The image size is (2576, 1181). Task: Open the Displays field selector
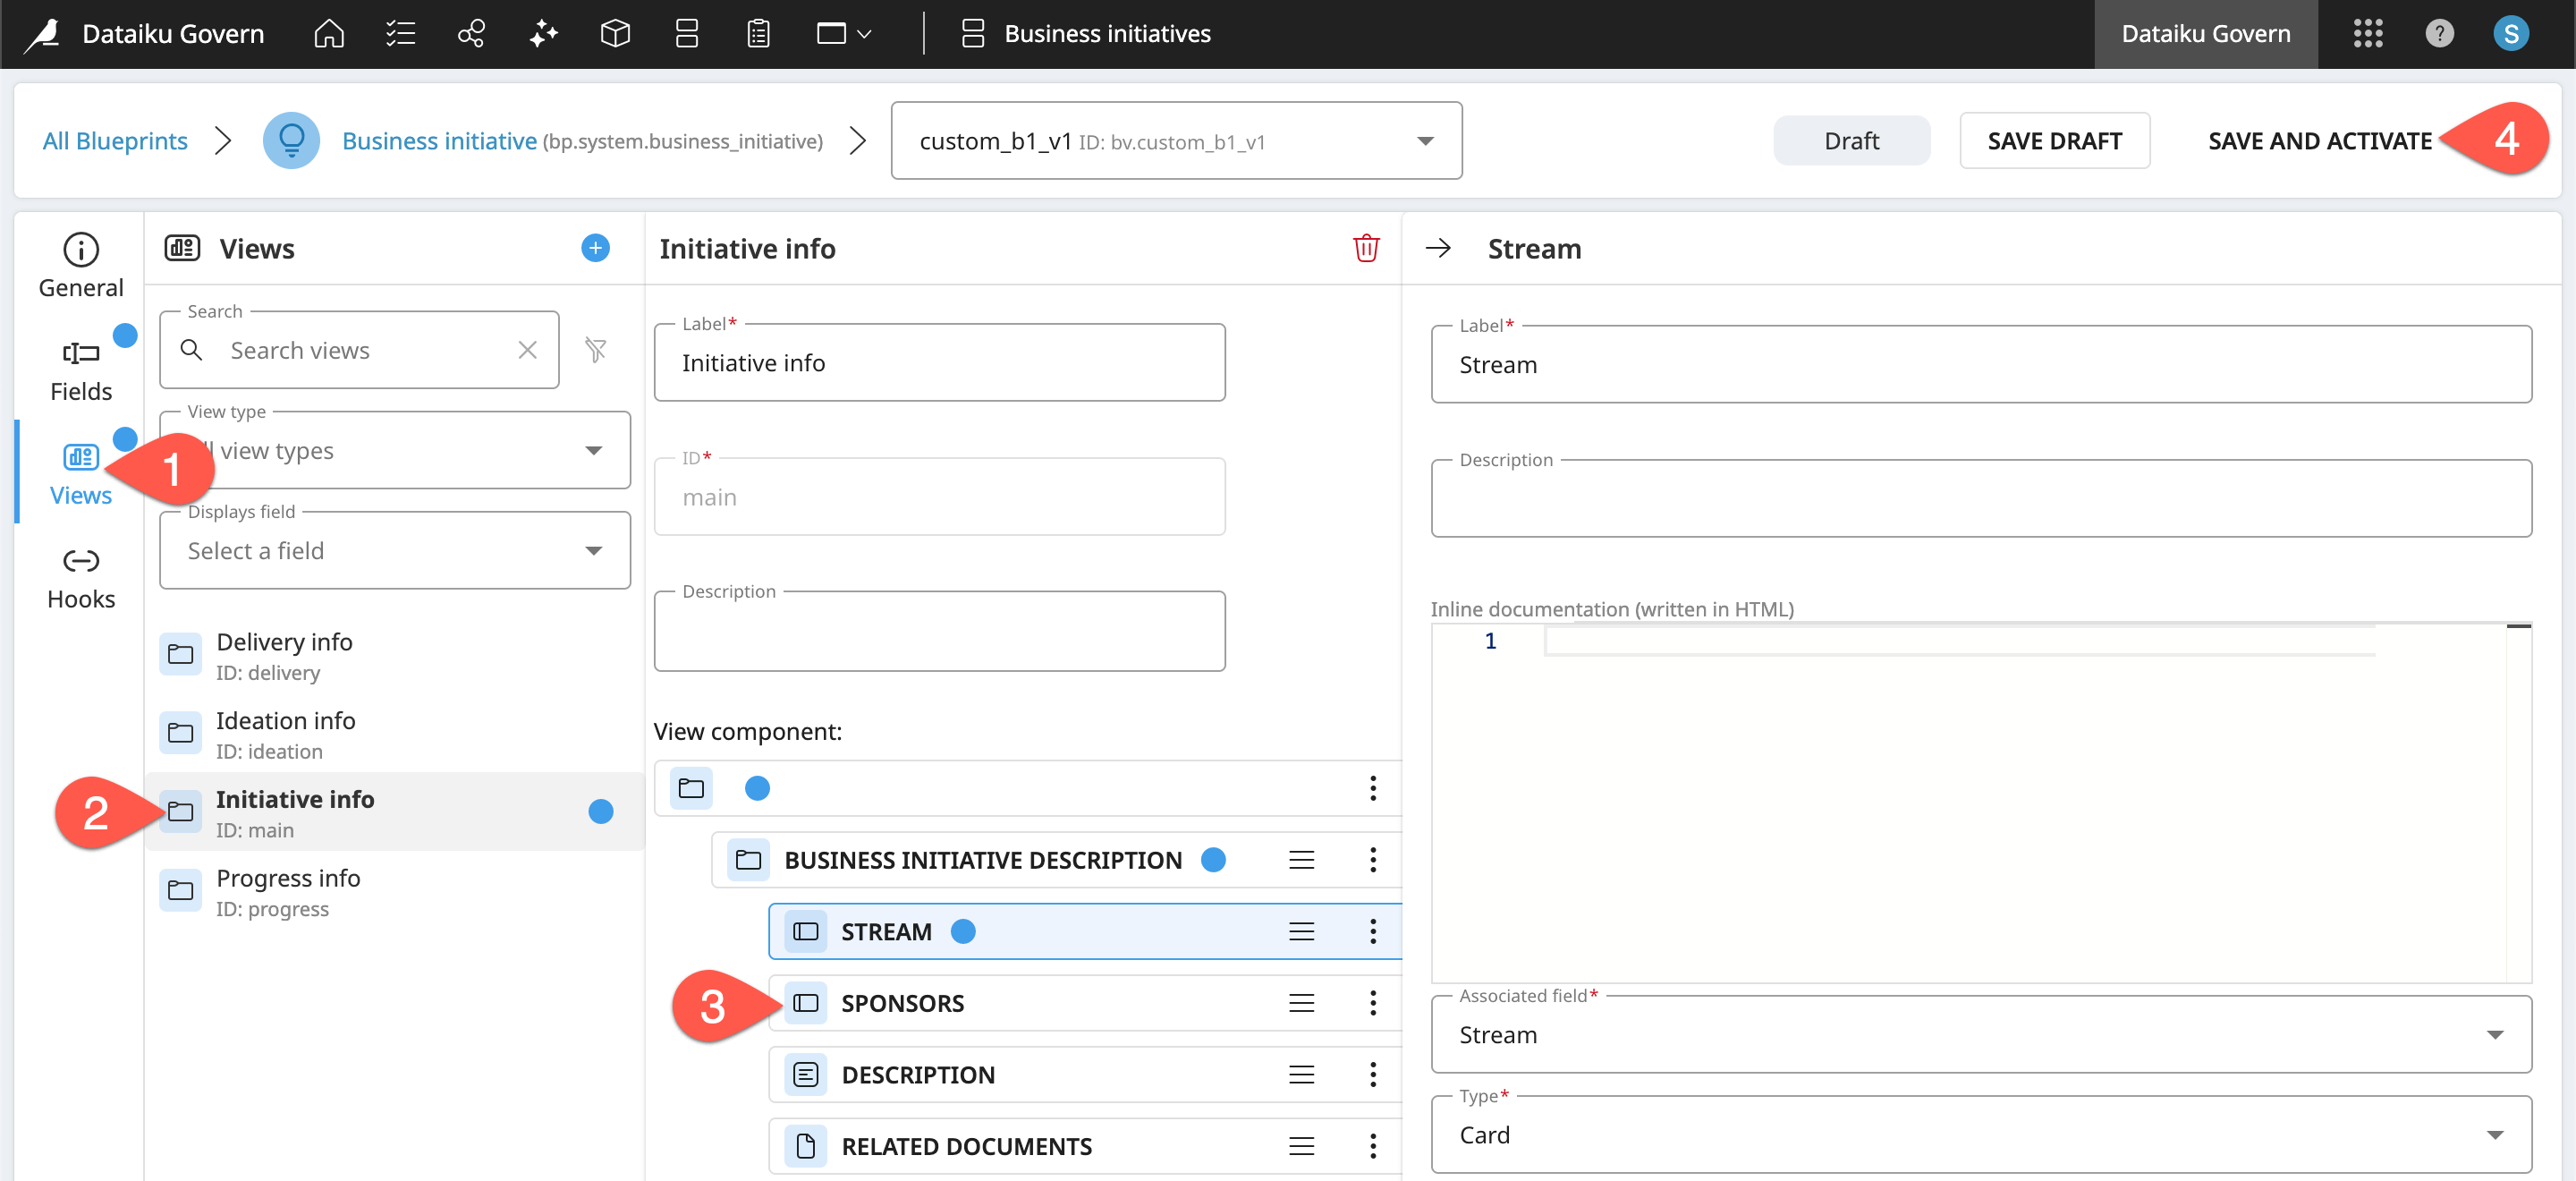click(x=594, y=550)
